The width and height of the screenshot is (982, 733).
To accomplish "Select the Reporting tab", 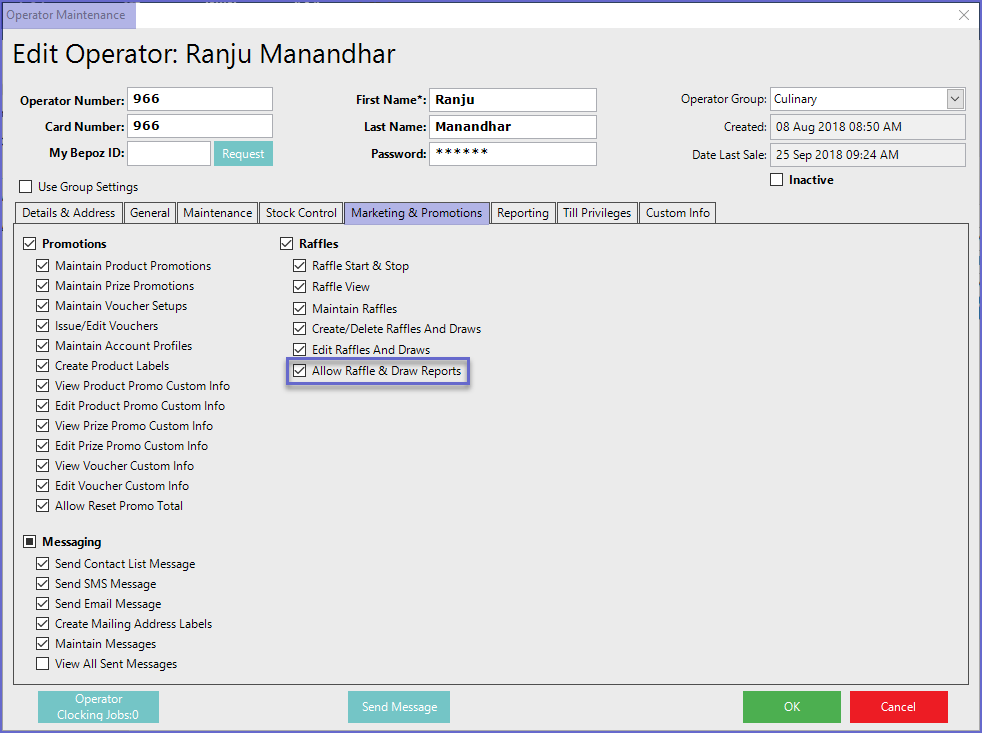I will 522,213.
